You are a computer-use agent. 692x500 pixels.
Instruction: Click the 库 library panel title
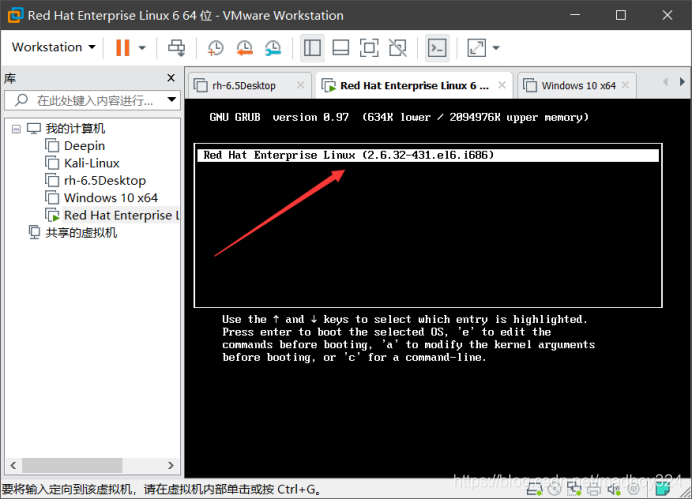click(x=10, y=79)
